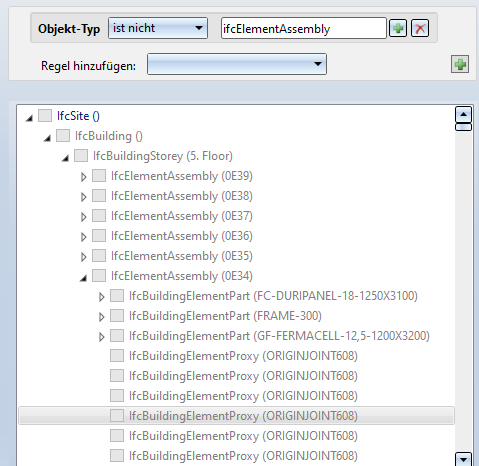Select the IfcBuilding () label
Image resolution: width=479 pixels, height=466 pixels.
click(109, 136)
